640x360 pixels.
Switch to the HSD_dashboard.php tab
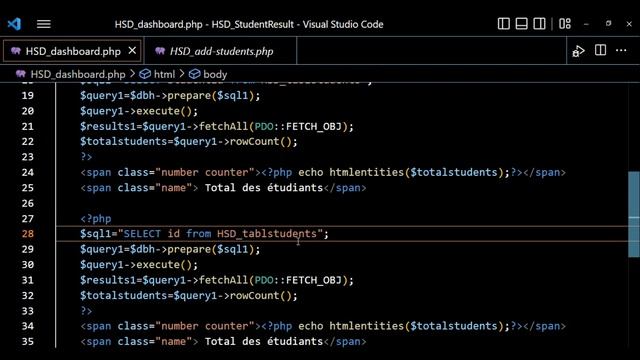click(x=73, y=51)
